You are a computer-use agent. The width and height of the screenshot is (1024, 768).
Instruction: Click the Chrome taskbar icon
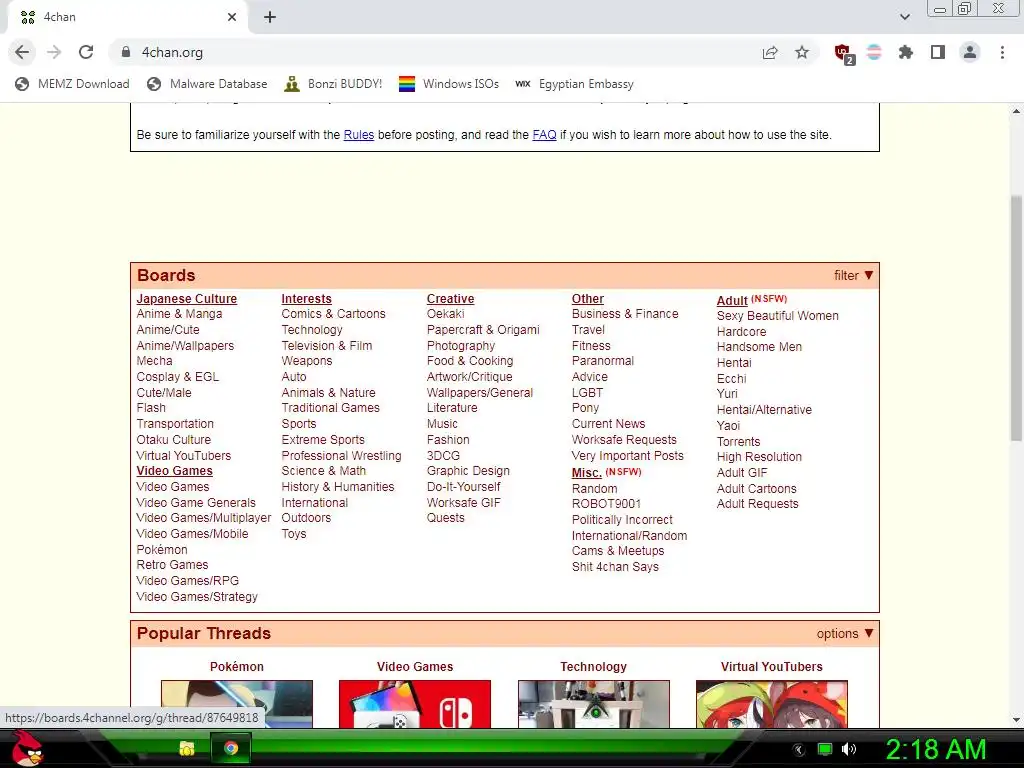tap(231, 748)
